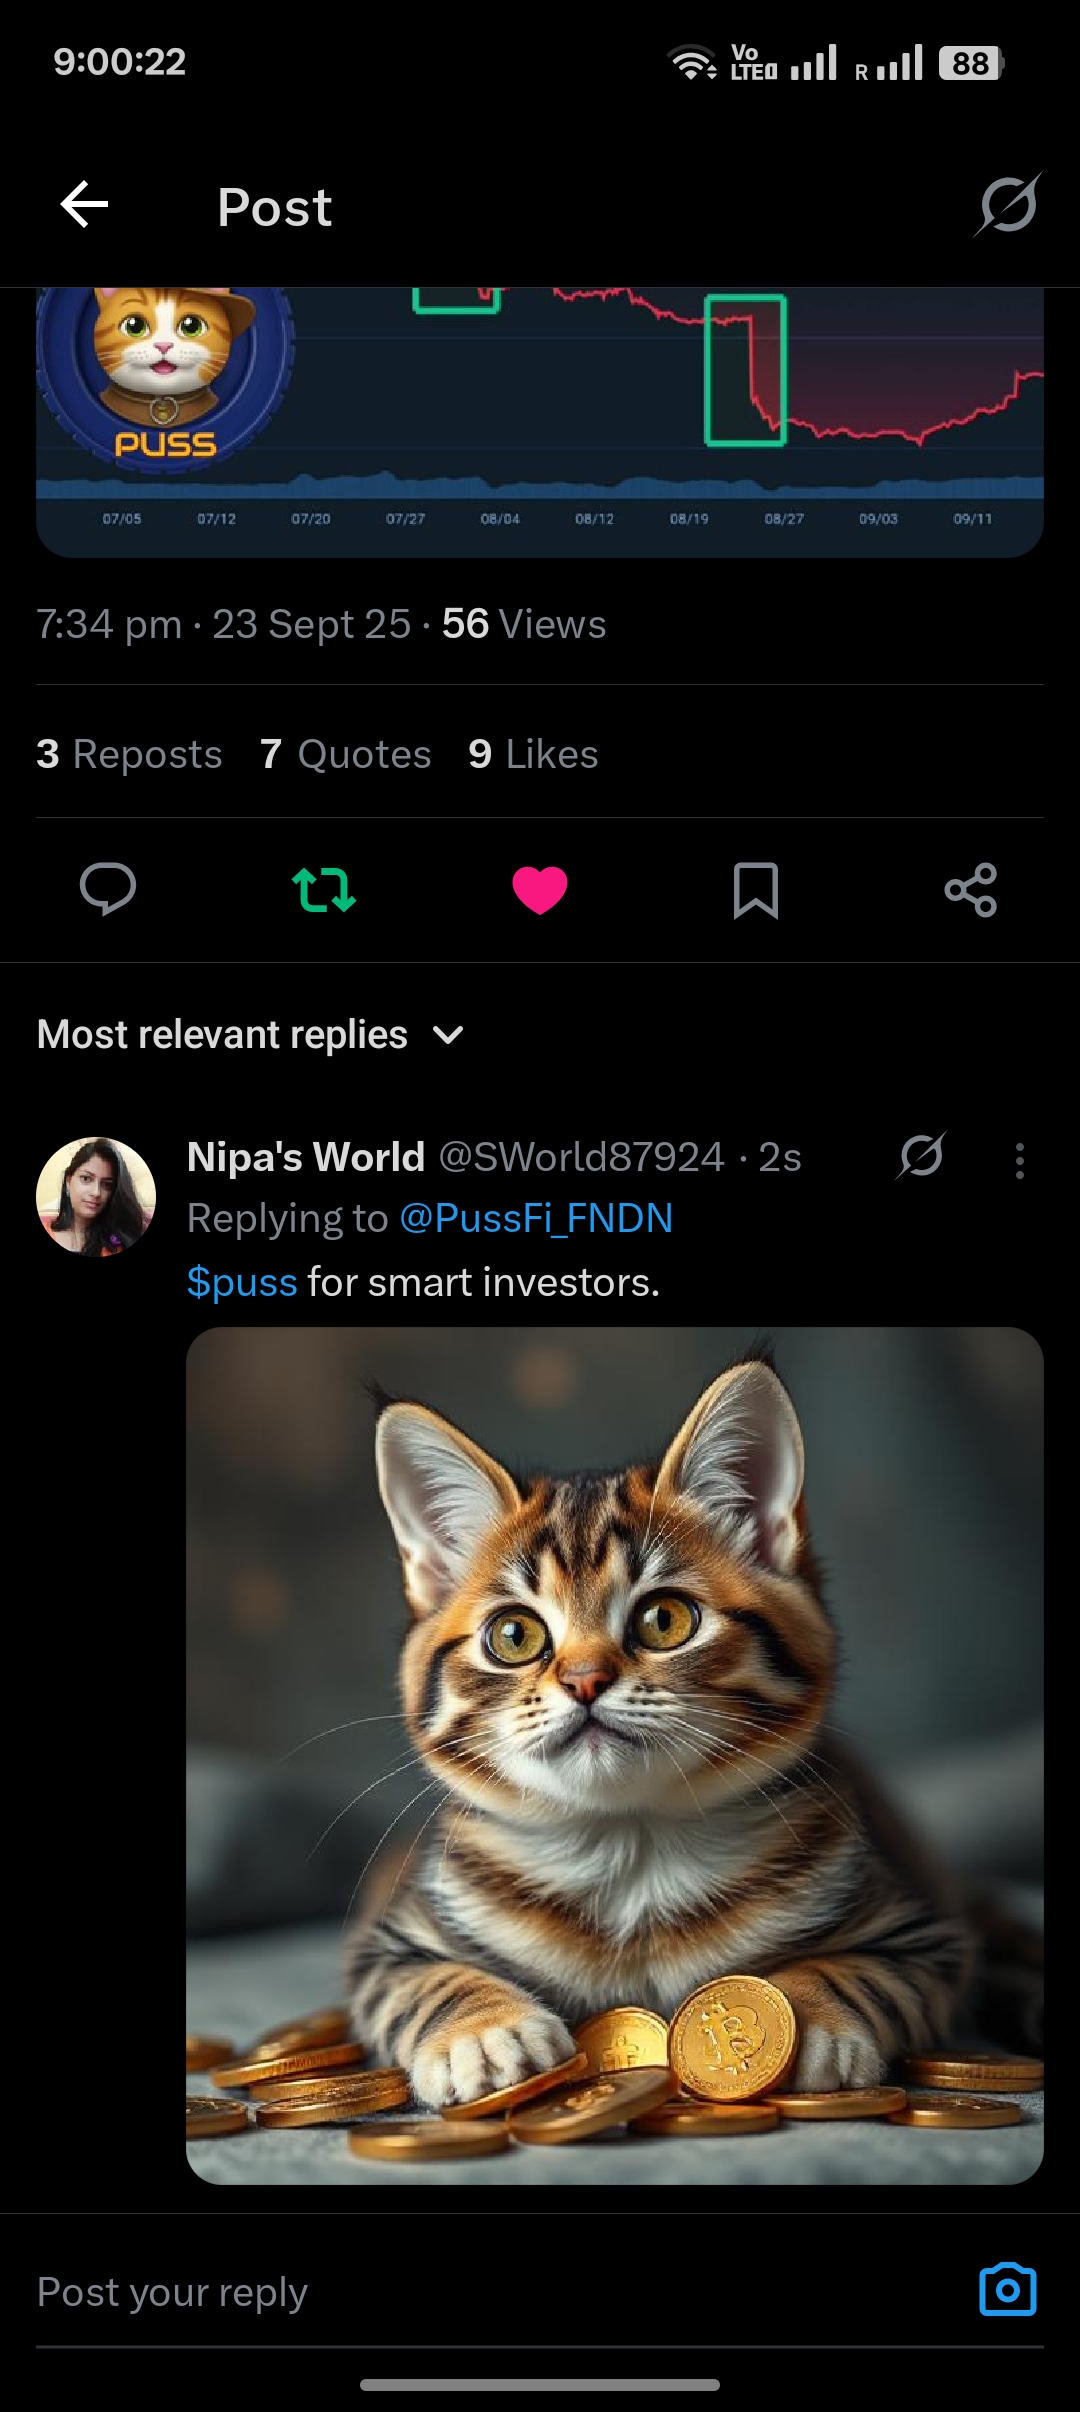Image resolution: width=1080 pixels, height=2412 pixels.
Task: Open Nipa's World profile picture
Action: (96, 1196)
